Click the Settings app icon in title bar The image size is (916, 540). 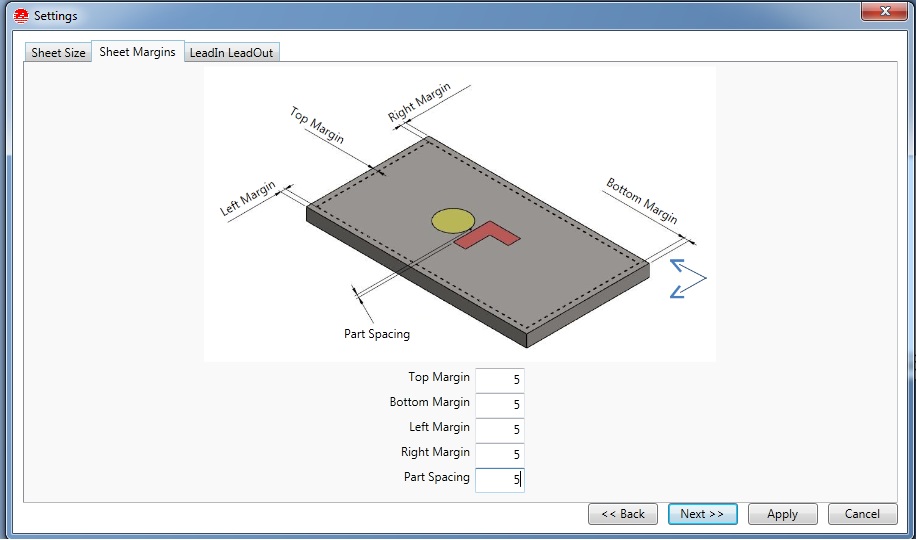click(20, 16)
